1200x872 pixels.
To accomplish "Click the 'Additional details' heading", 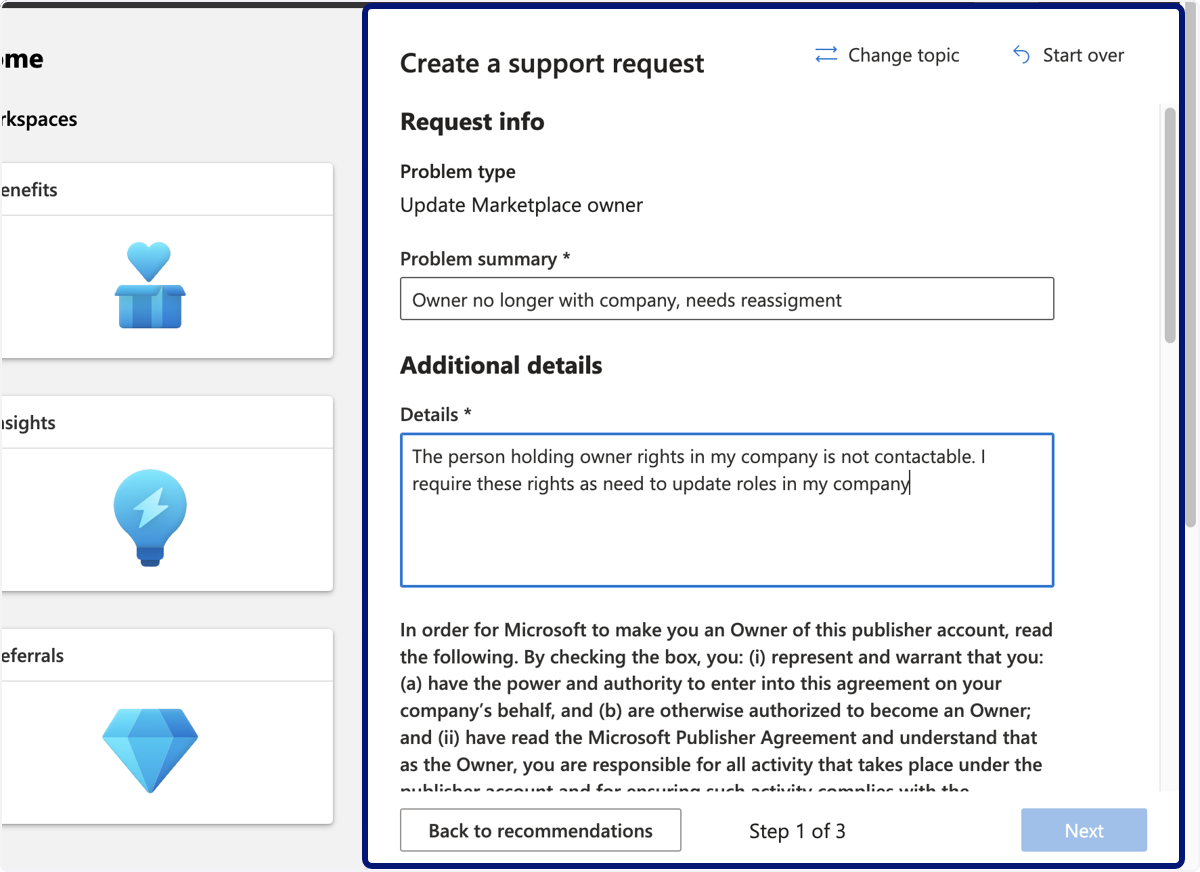I will (x=501, y=366).
